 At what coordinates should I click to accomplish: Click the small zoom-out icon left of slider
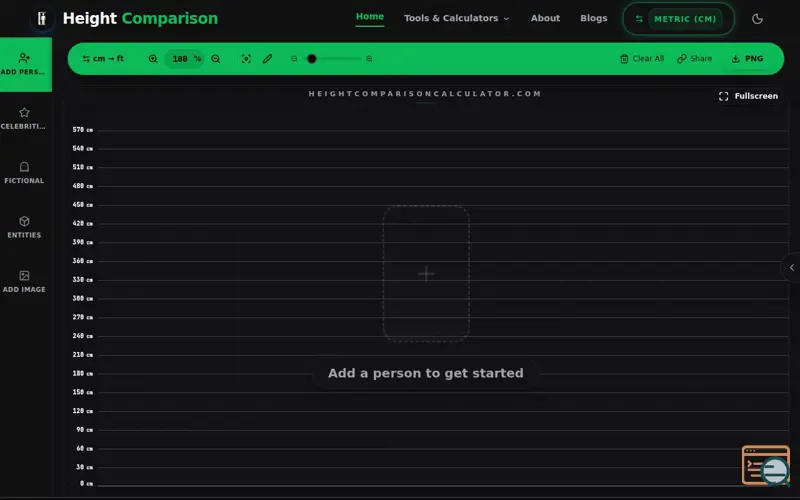294,59
